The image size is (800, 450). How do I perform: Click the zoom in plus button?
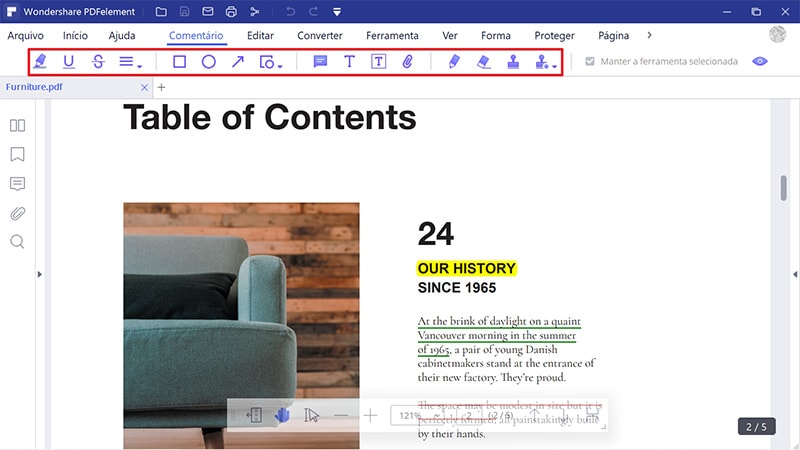[370, 415]
